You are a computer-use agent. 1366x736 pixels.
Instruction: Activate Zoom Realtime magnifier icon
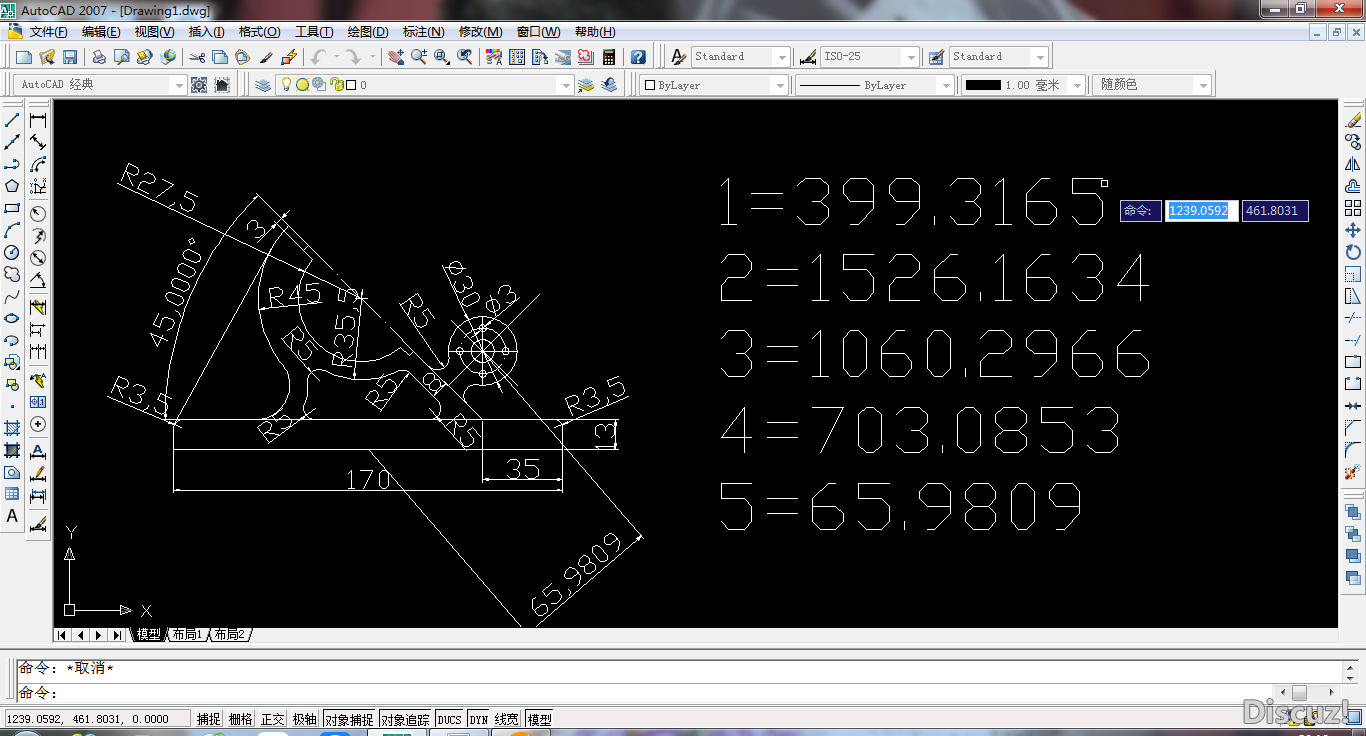tap(419, 57)
